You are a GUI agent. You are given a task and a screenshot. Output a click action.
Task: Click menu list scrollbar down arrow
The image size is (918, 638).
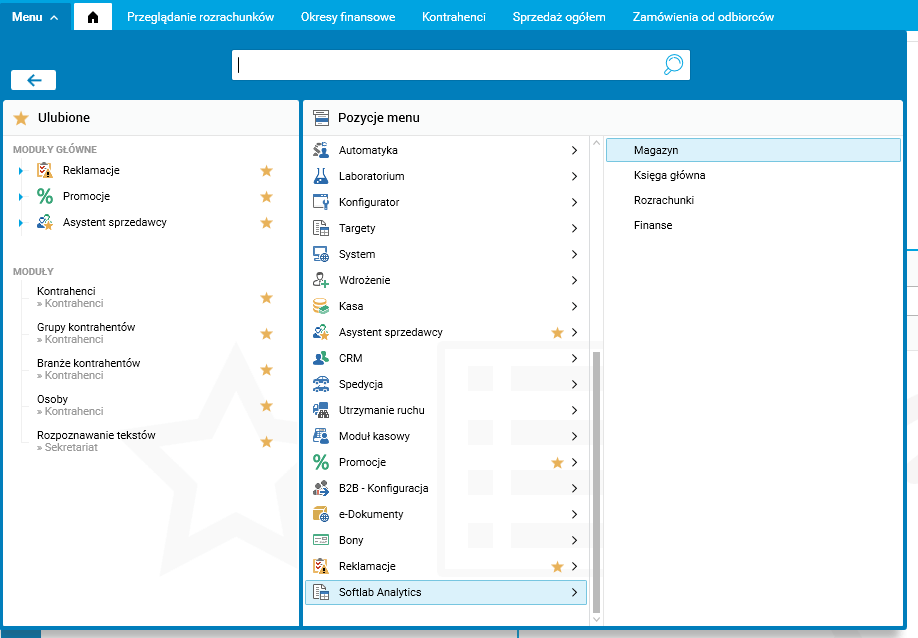[596, 619]
